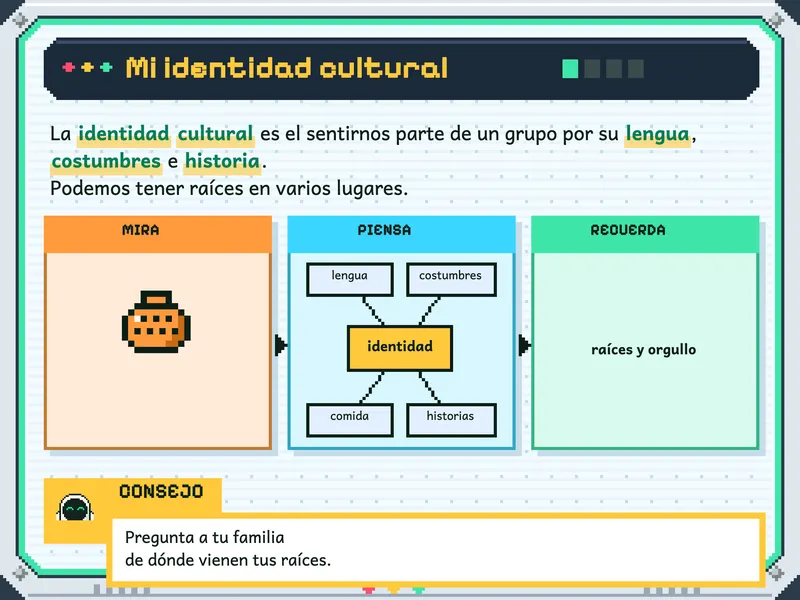Click the green plus sparkle in title bar
The image size is (800, 600).
tap(106, 67)
